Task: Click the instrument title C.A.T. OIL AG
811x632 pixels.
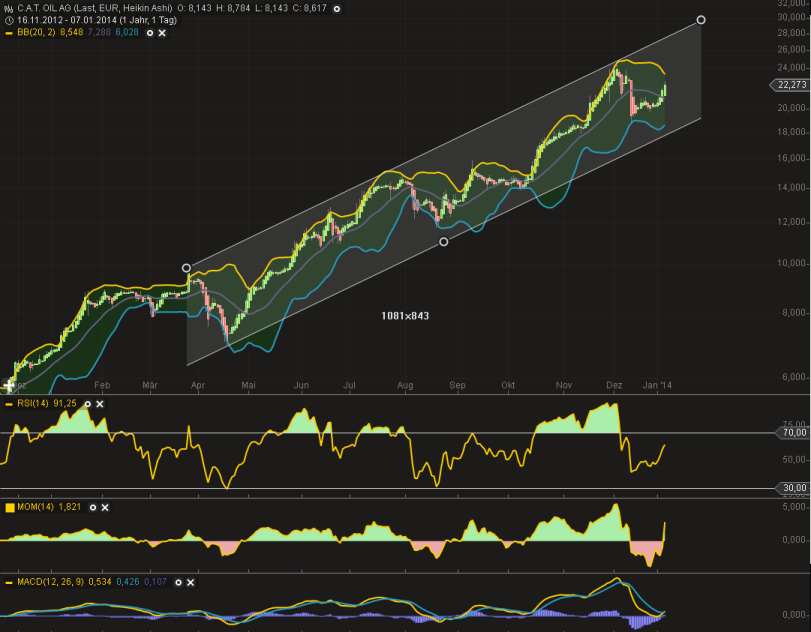Action: (44, 8)
